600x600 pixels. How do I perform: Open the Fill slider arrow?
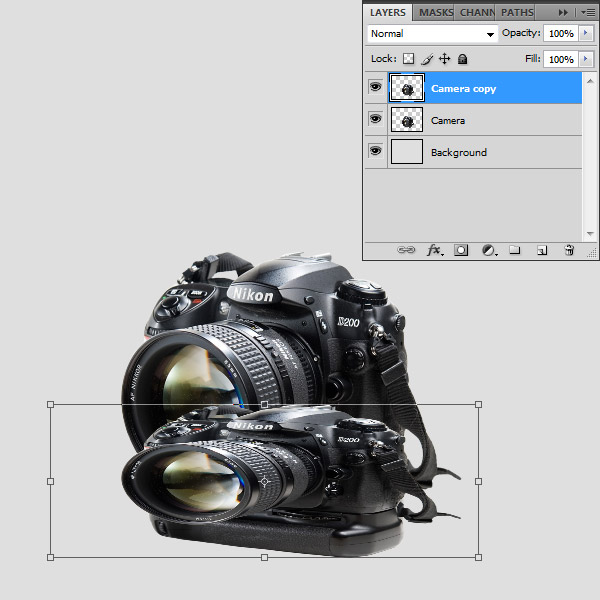(586, 59)
